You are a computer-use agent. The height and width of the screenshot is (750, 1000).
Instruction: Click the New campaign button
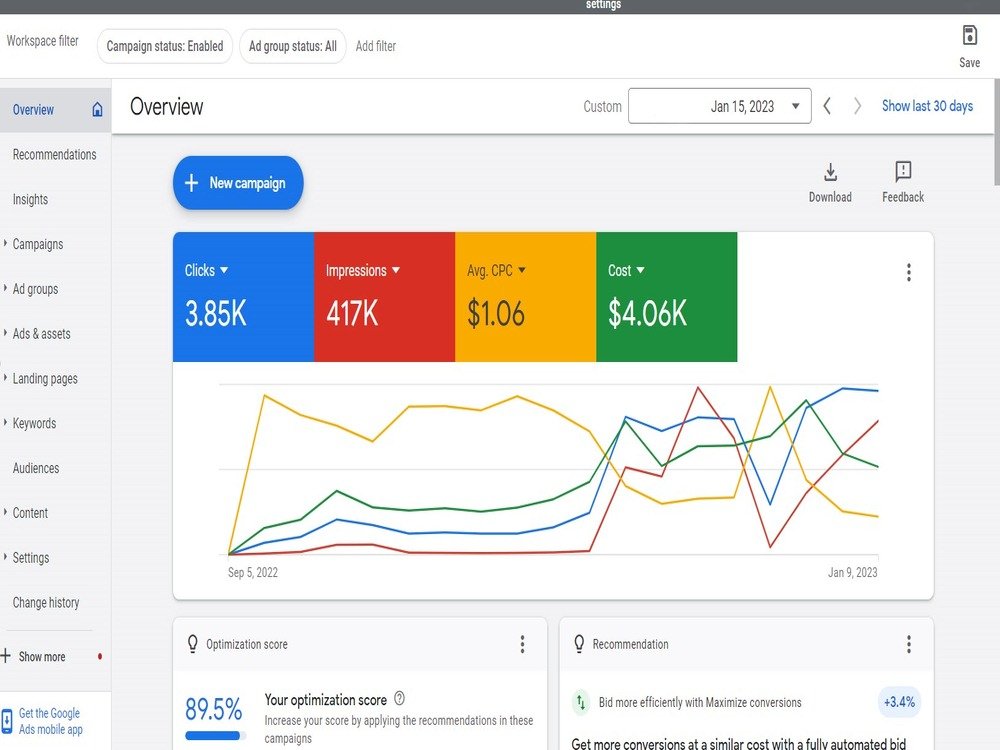point(238,183)
